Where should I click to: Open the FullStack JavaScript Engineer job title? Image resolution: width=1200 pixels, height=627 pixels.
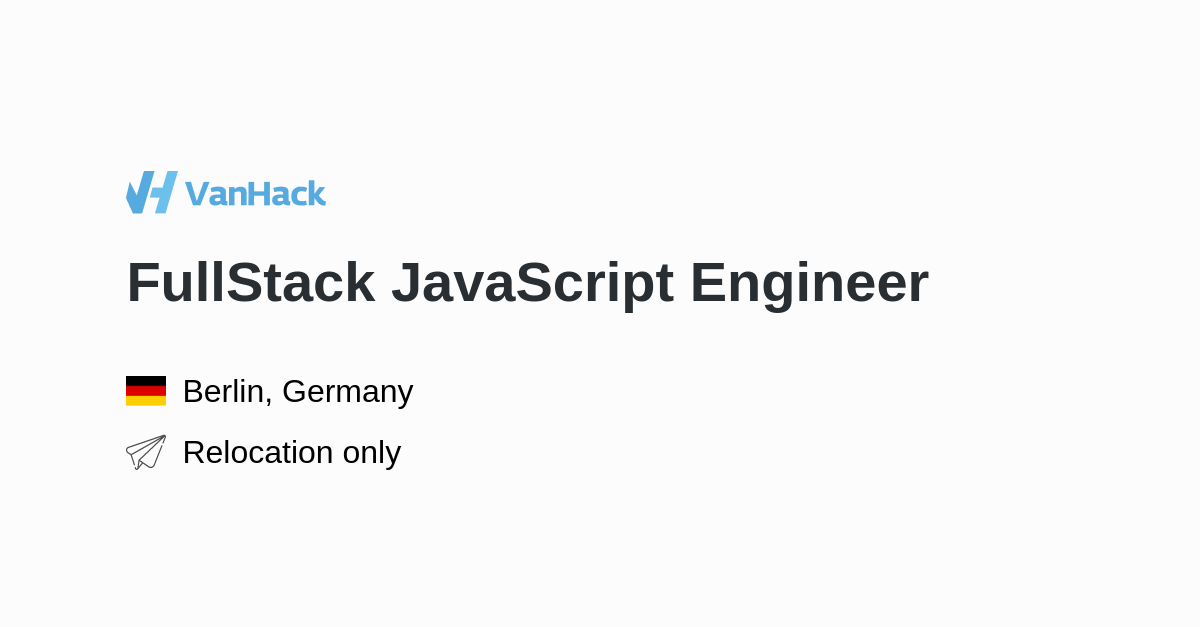pyautogui.click(x=527, y=282)
